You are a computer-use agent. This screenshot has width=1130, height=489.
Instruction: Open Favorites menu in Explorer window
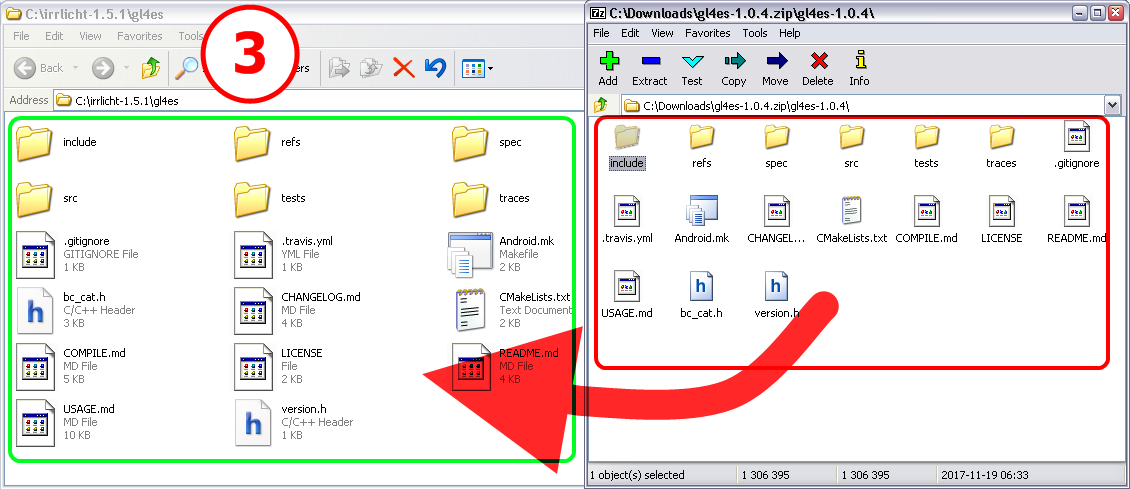[140, 36]
